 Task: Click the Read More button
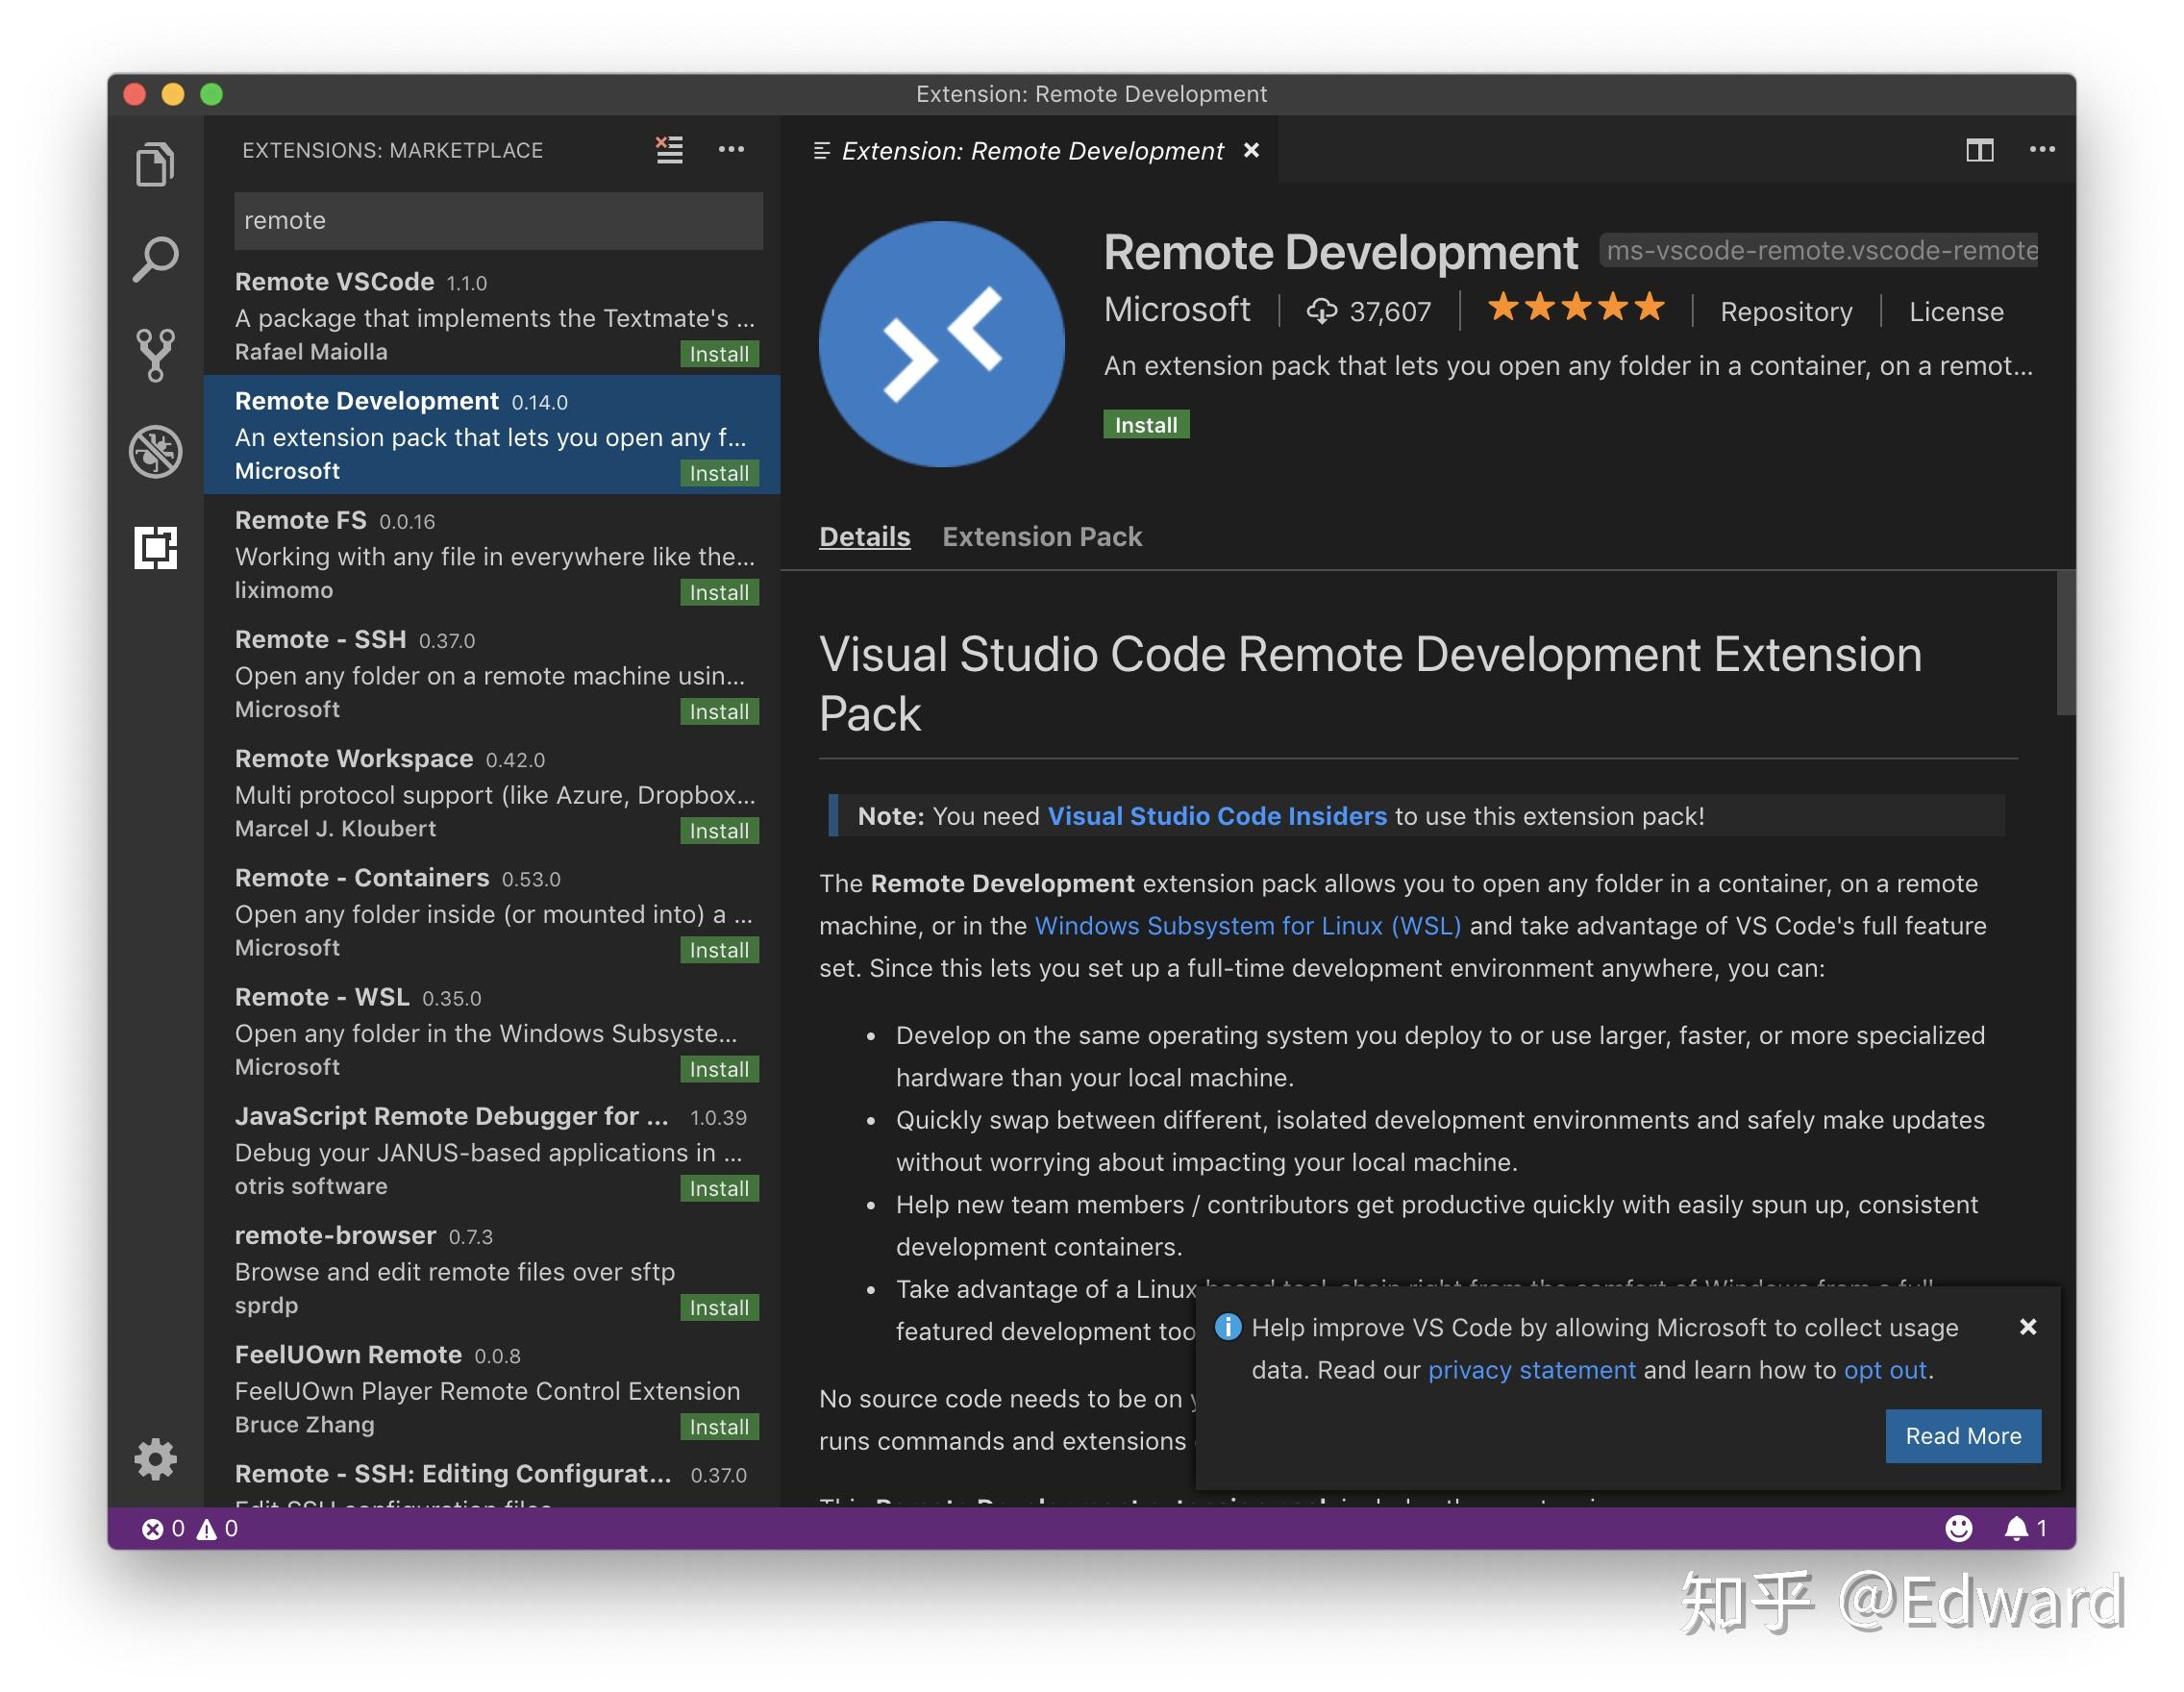pos(1963,1435)
